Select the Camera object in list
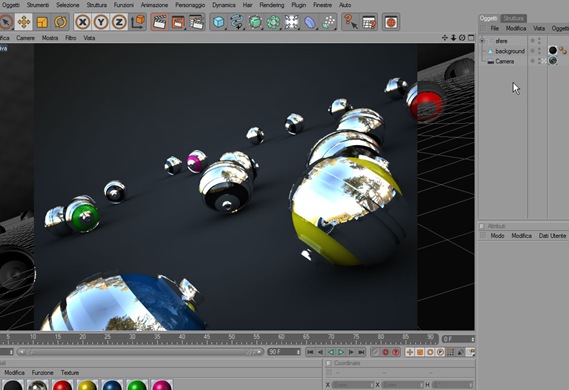The width and height of the screenshot is (569, 390). point(504,61)
